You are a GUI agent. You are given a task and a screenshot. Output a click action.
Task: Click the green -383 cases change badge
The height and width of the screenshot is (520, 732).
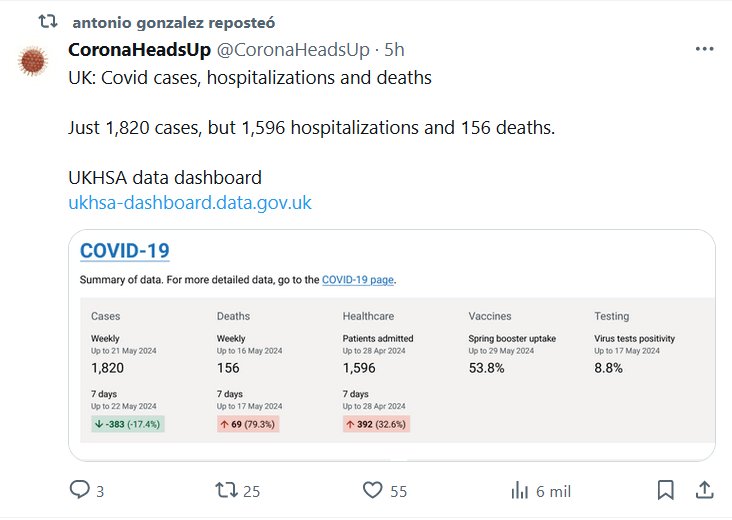tap(127, 424)
